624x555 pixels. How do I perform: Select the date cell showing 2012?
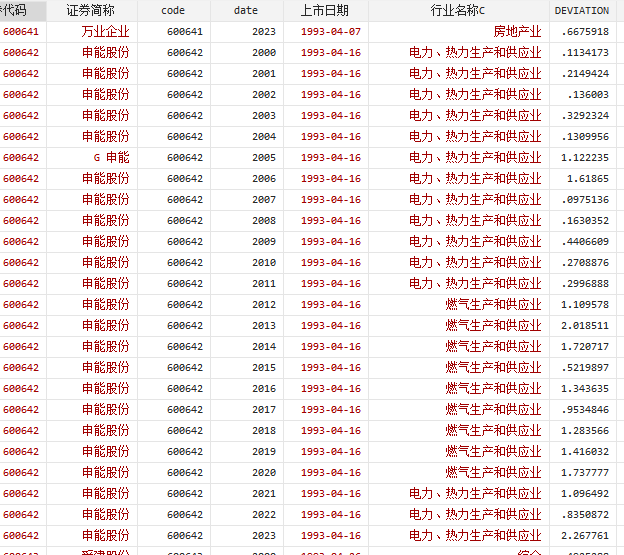264,305
